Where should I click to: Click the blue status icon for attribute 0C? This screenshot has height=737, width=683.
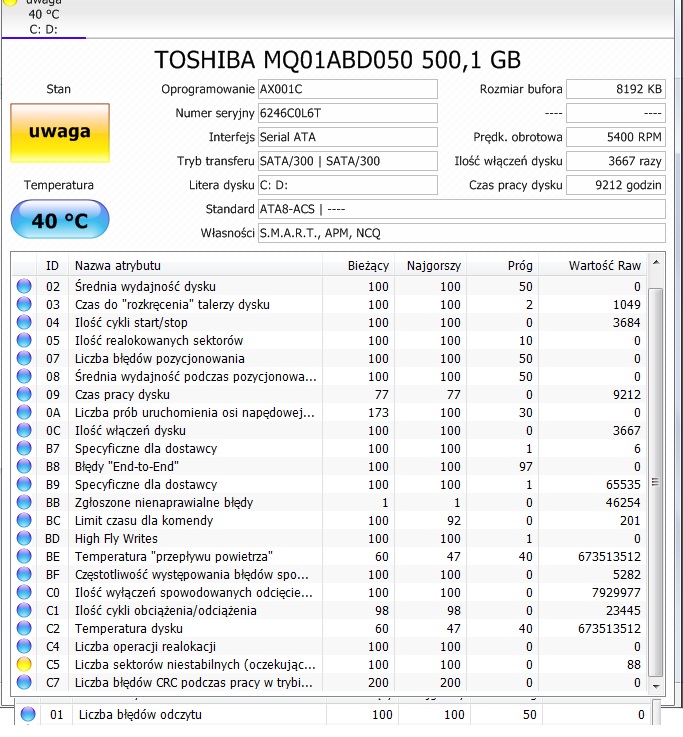(x=24, y=431)
